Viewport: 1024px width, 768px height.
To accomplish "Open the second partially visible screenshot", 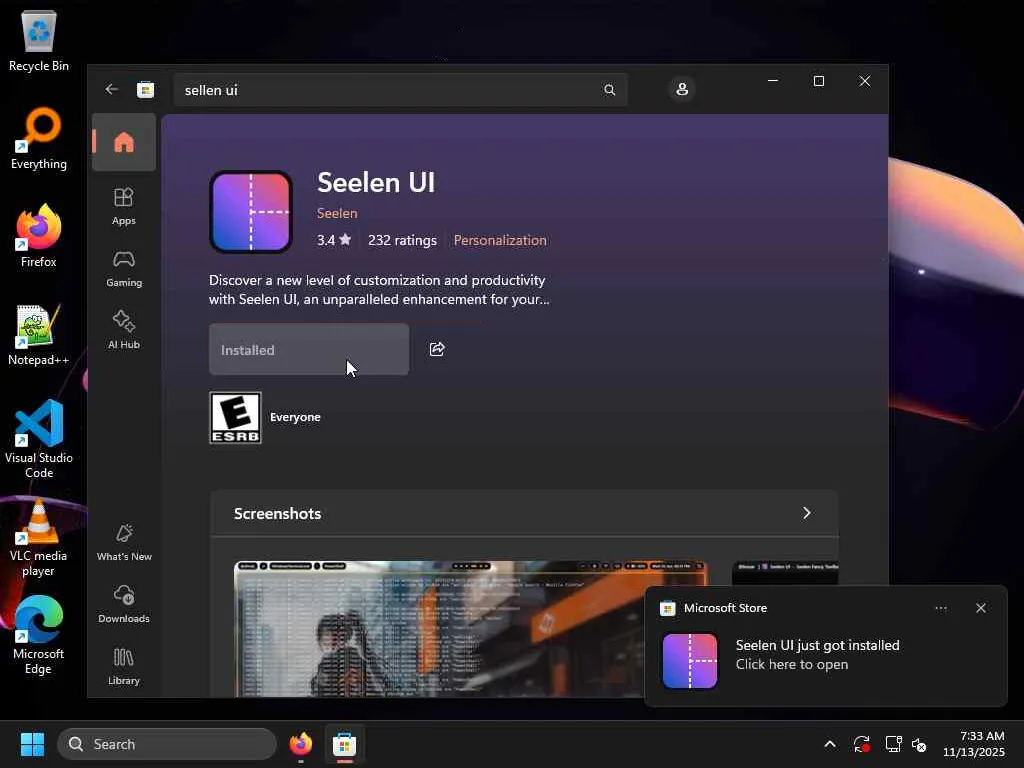I will [785, 573].
